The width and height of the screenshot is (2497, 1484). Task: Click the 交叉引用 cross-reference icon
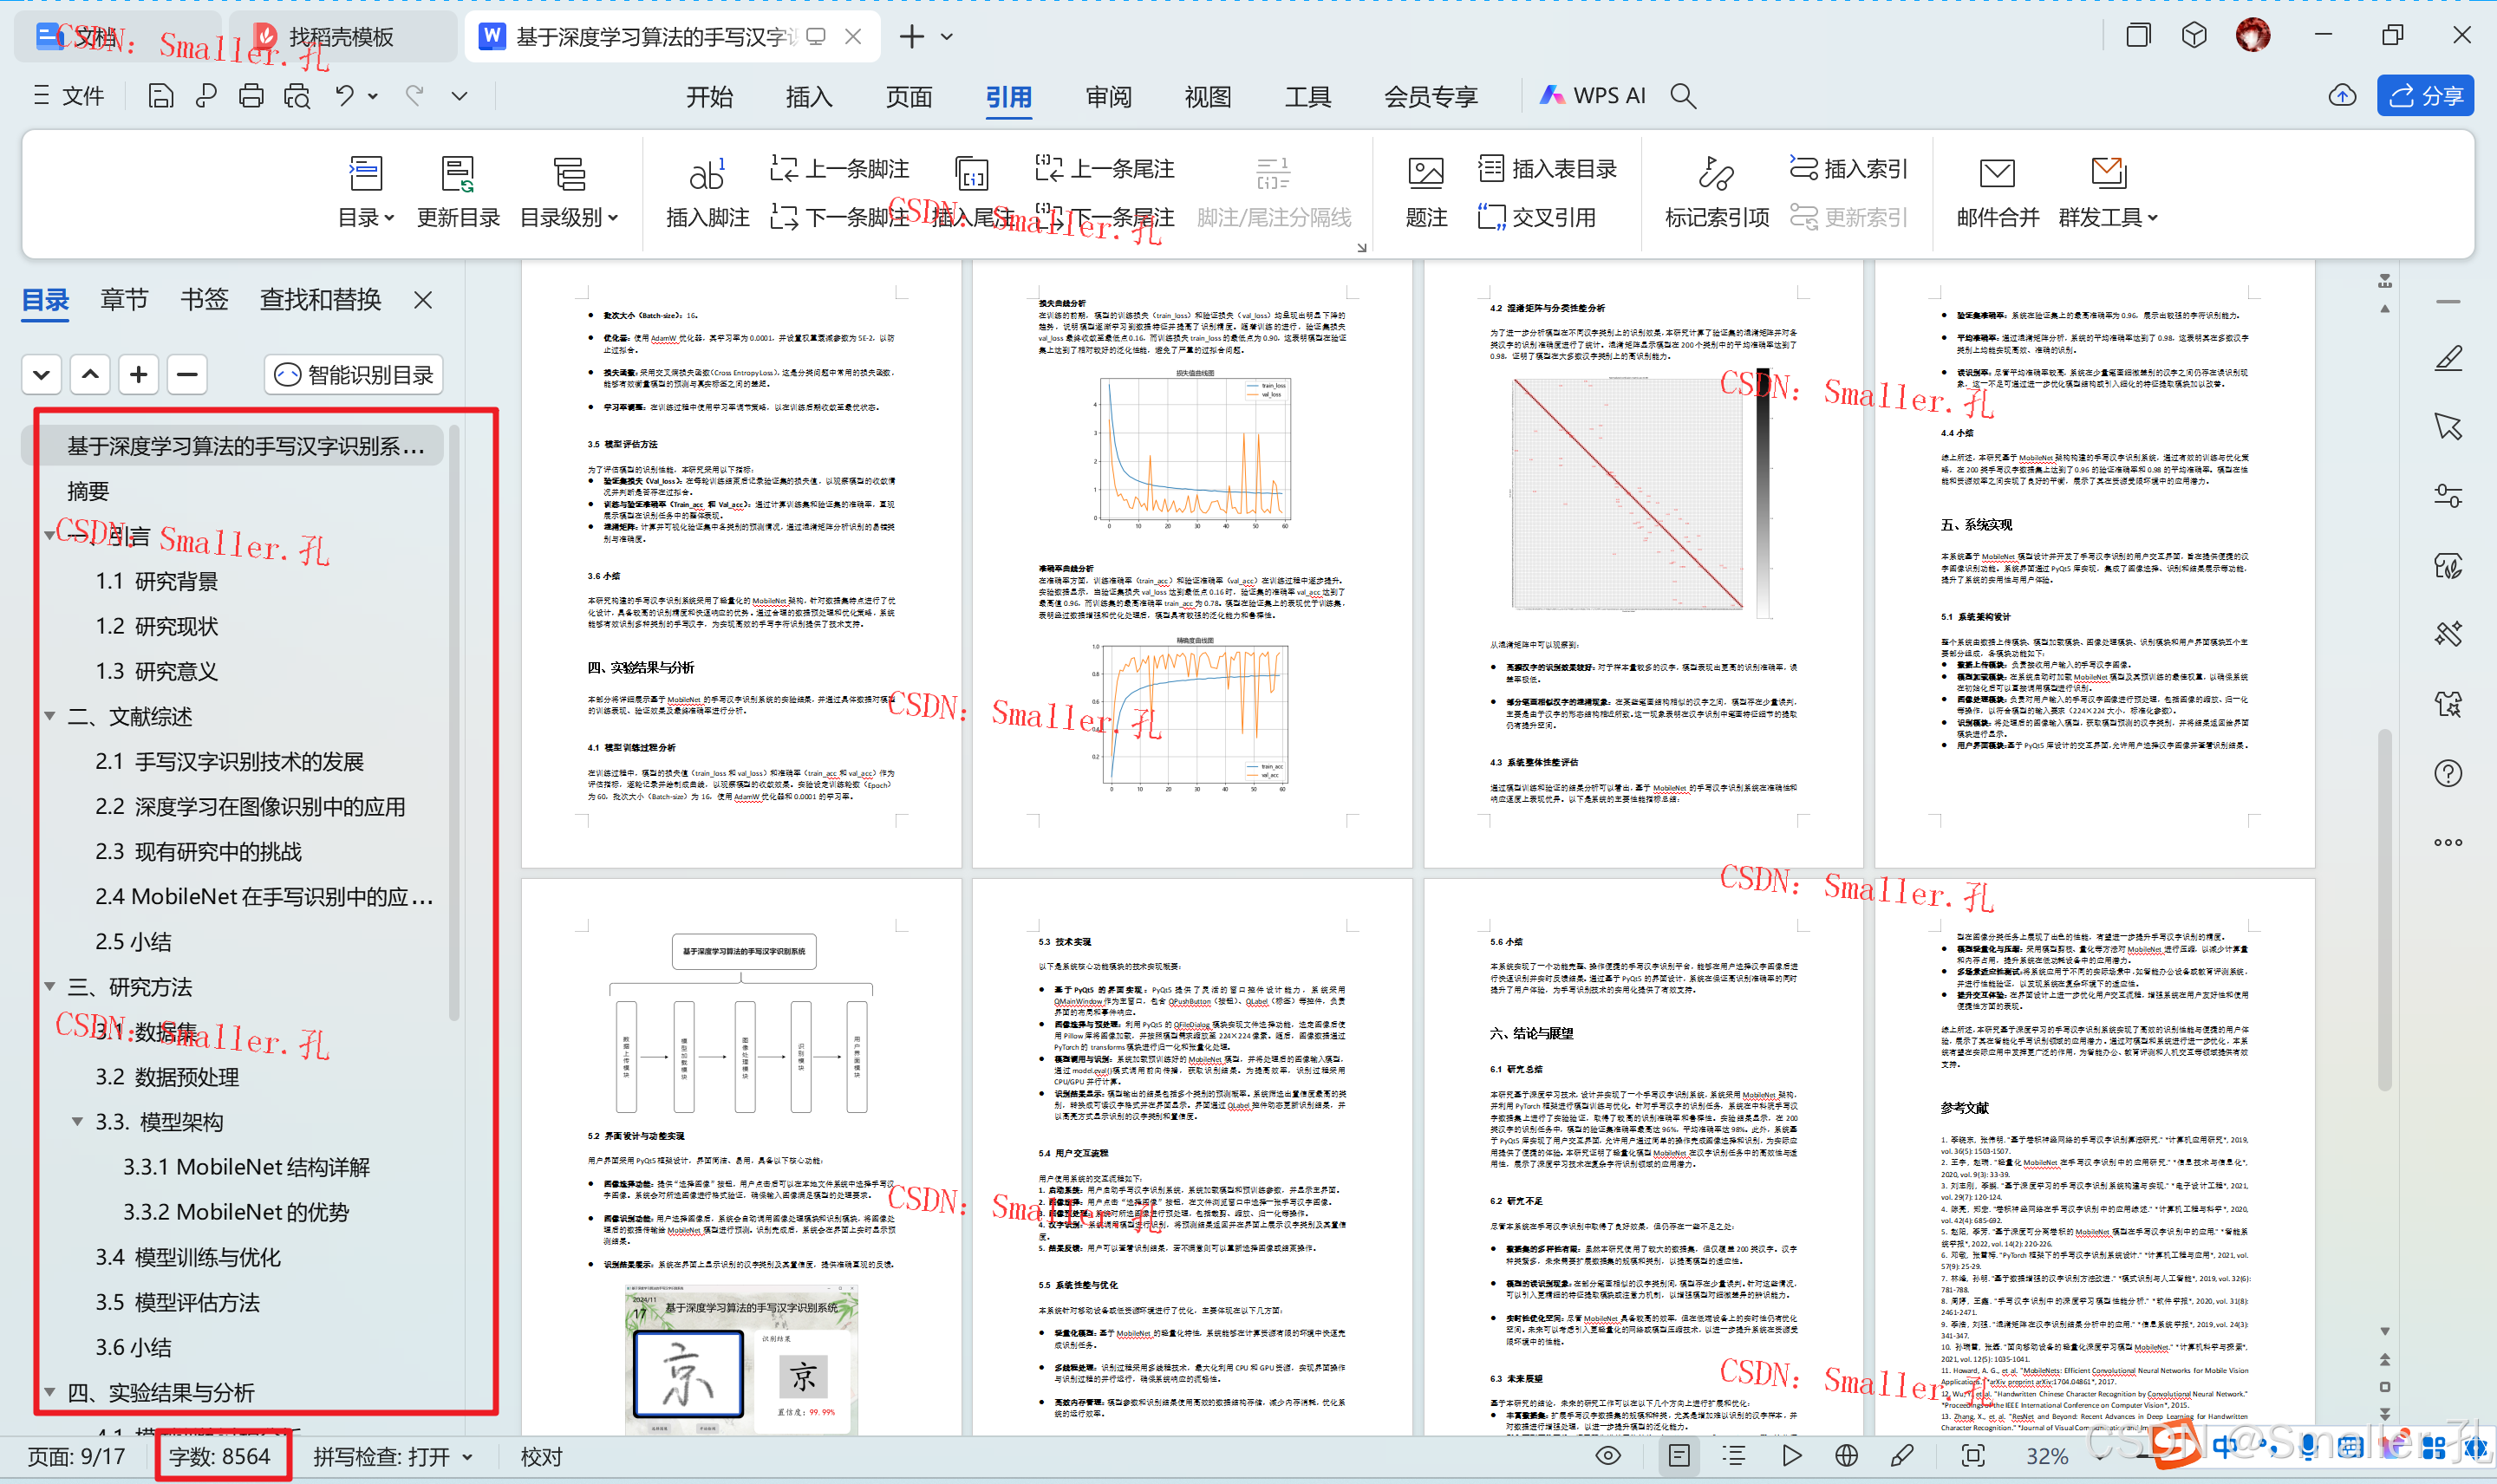[x=1539, y=218]
